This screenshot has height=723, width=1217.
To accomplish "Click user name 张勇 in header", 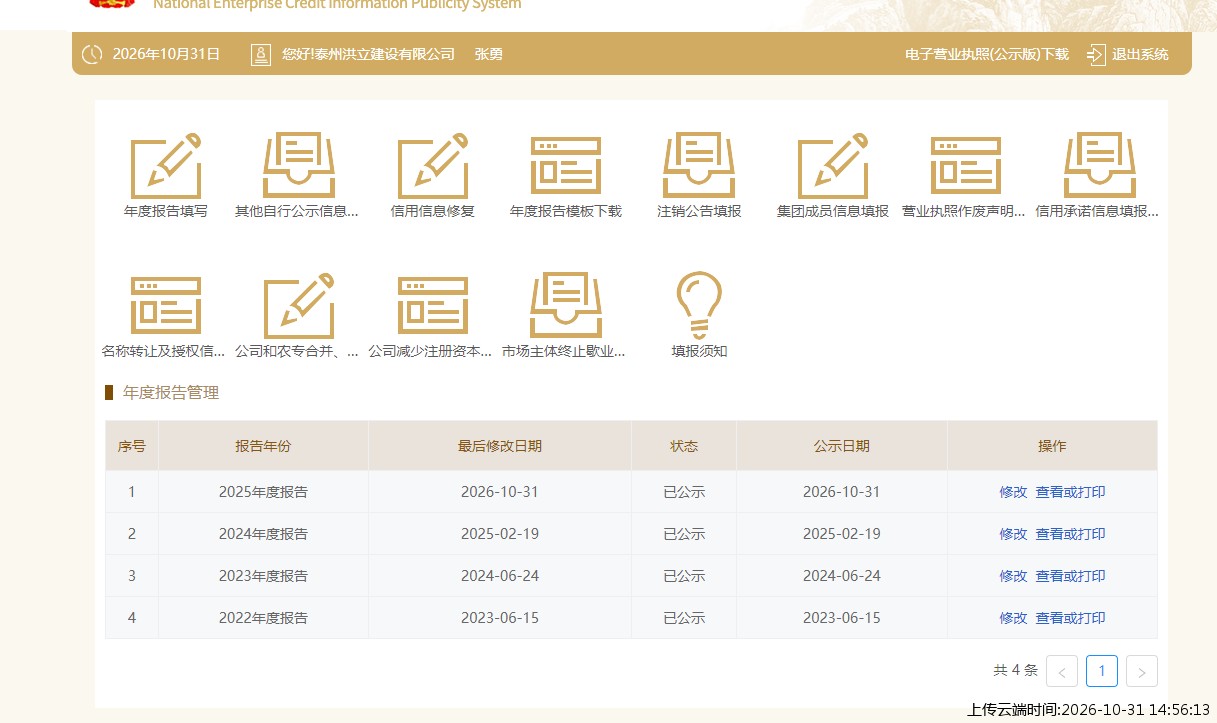I will point(489,54).
